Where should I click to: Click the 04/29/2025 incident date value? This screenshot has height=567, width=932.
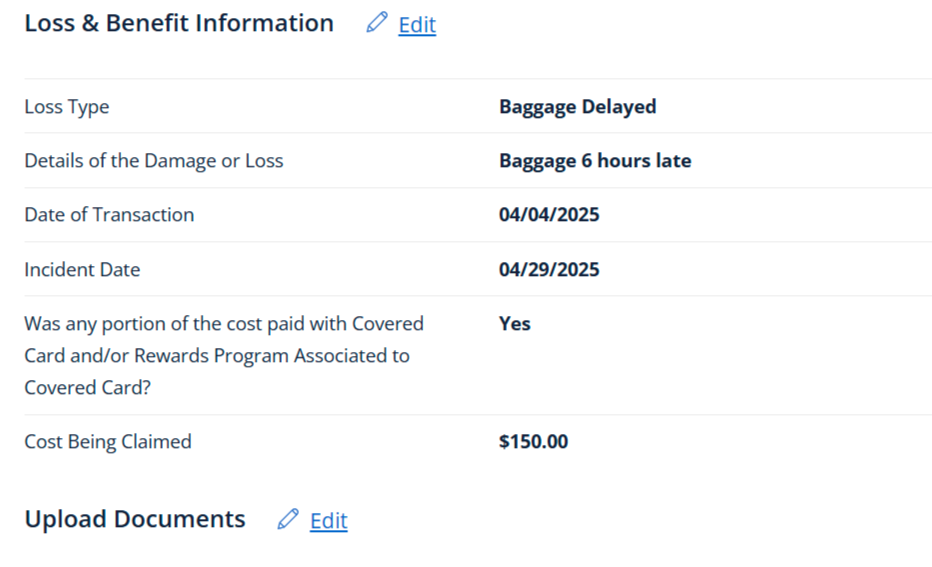point(549,269)
